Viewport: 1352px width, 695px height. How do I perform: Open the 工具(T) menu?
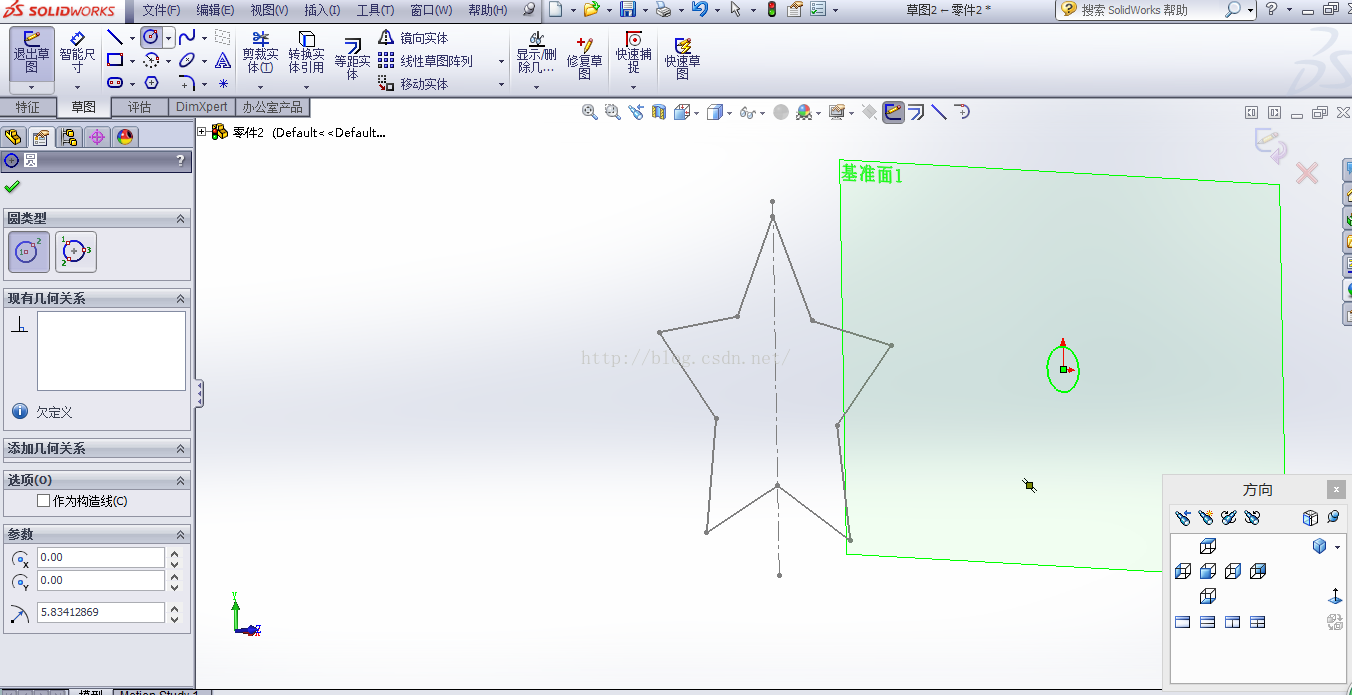click(x=375, y=10)
